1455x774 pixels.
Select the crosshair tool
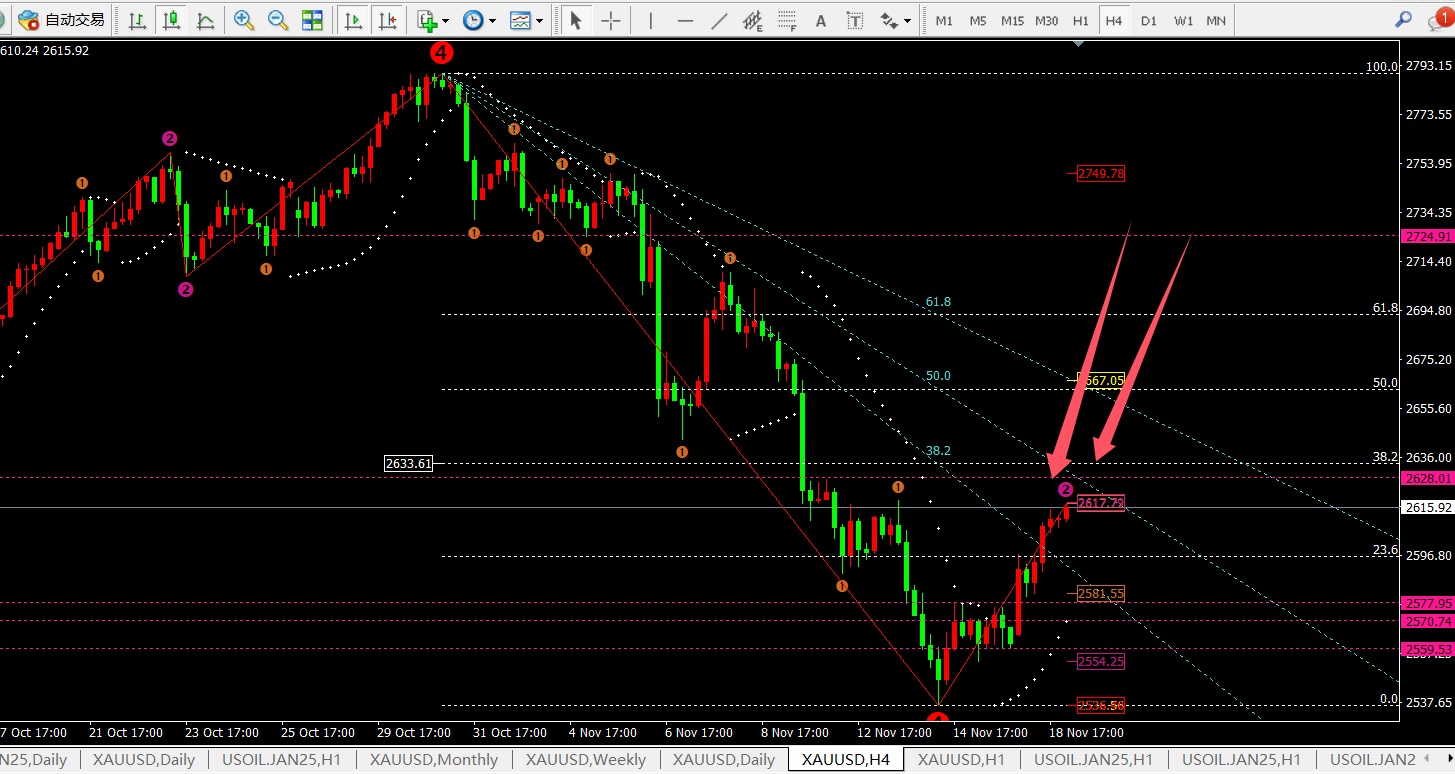(610, 20)
